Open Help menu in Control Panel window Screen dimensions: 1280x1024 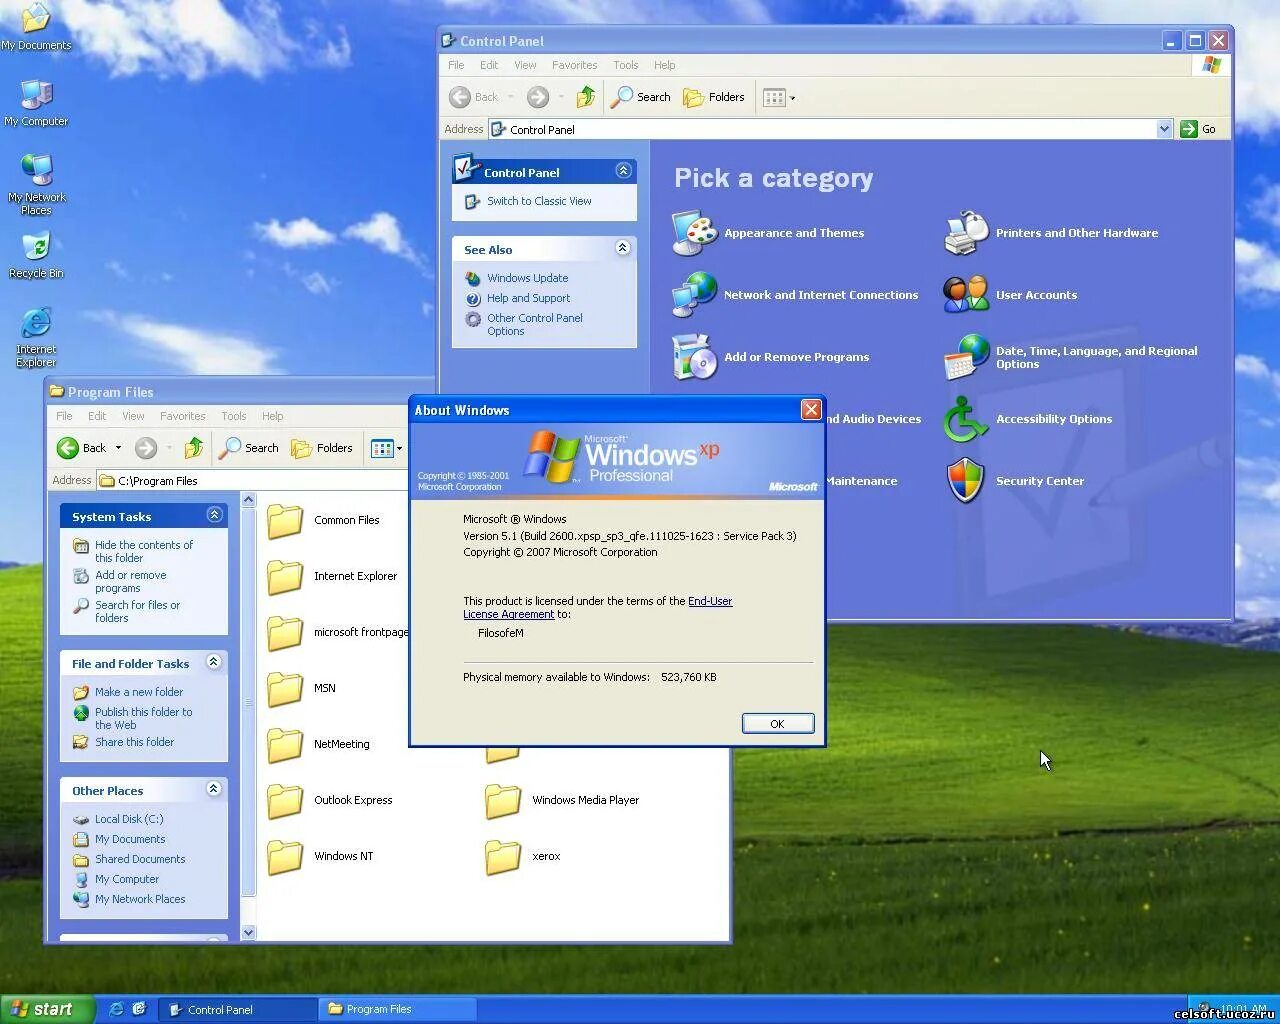(x=664, y=65)
